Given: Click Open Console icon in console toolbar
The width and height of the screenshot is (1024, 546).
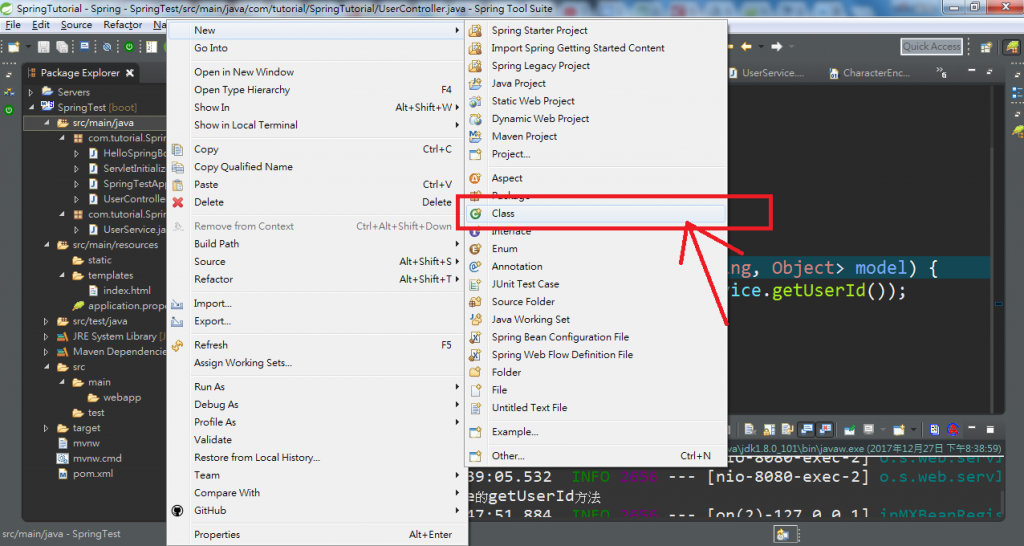Looking at the screenshot, I should 899,429.
